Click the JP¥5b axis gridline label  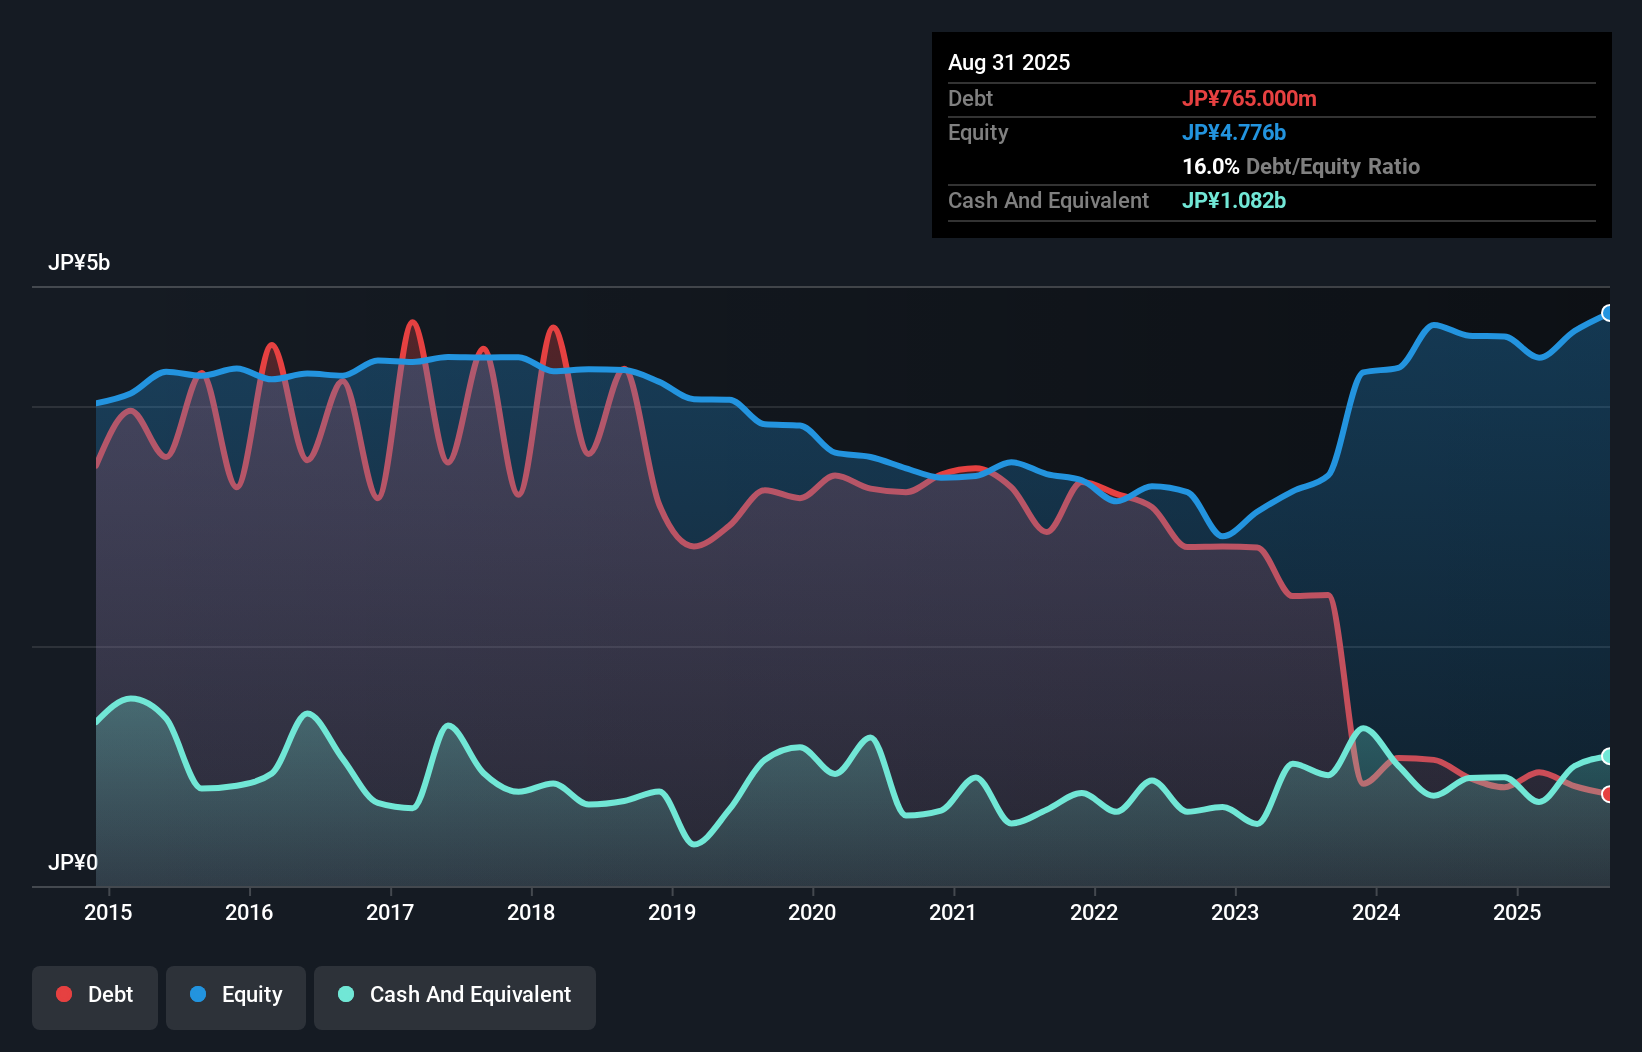(80, 263)
